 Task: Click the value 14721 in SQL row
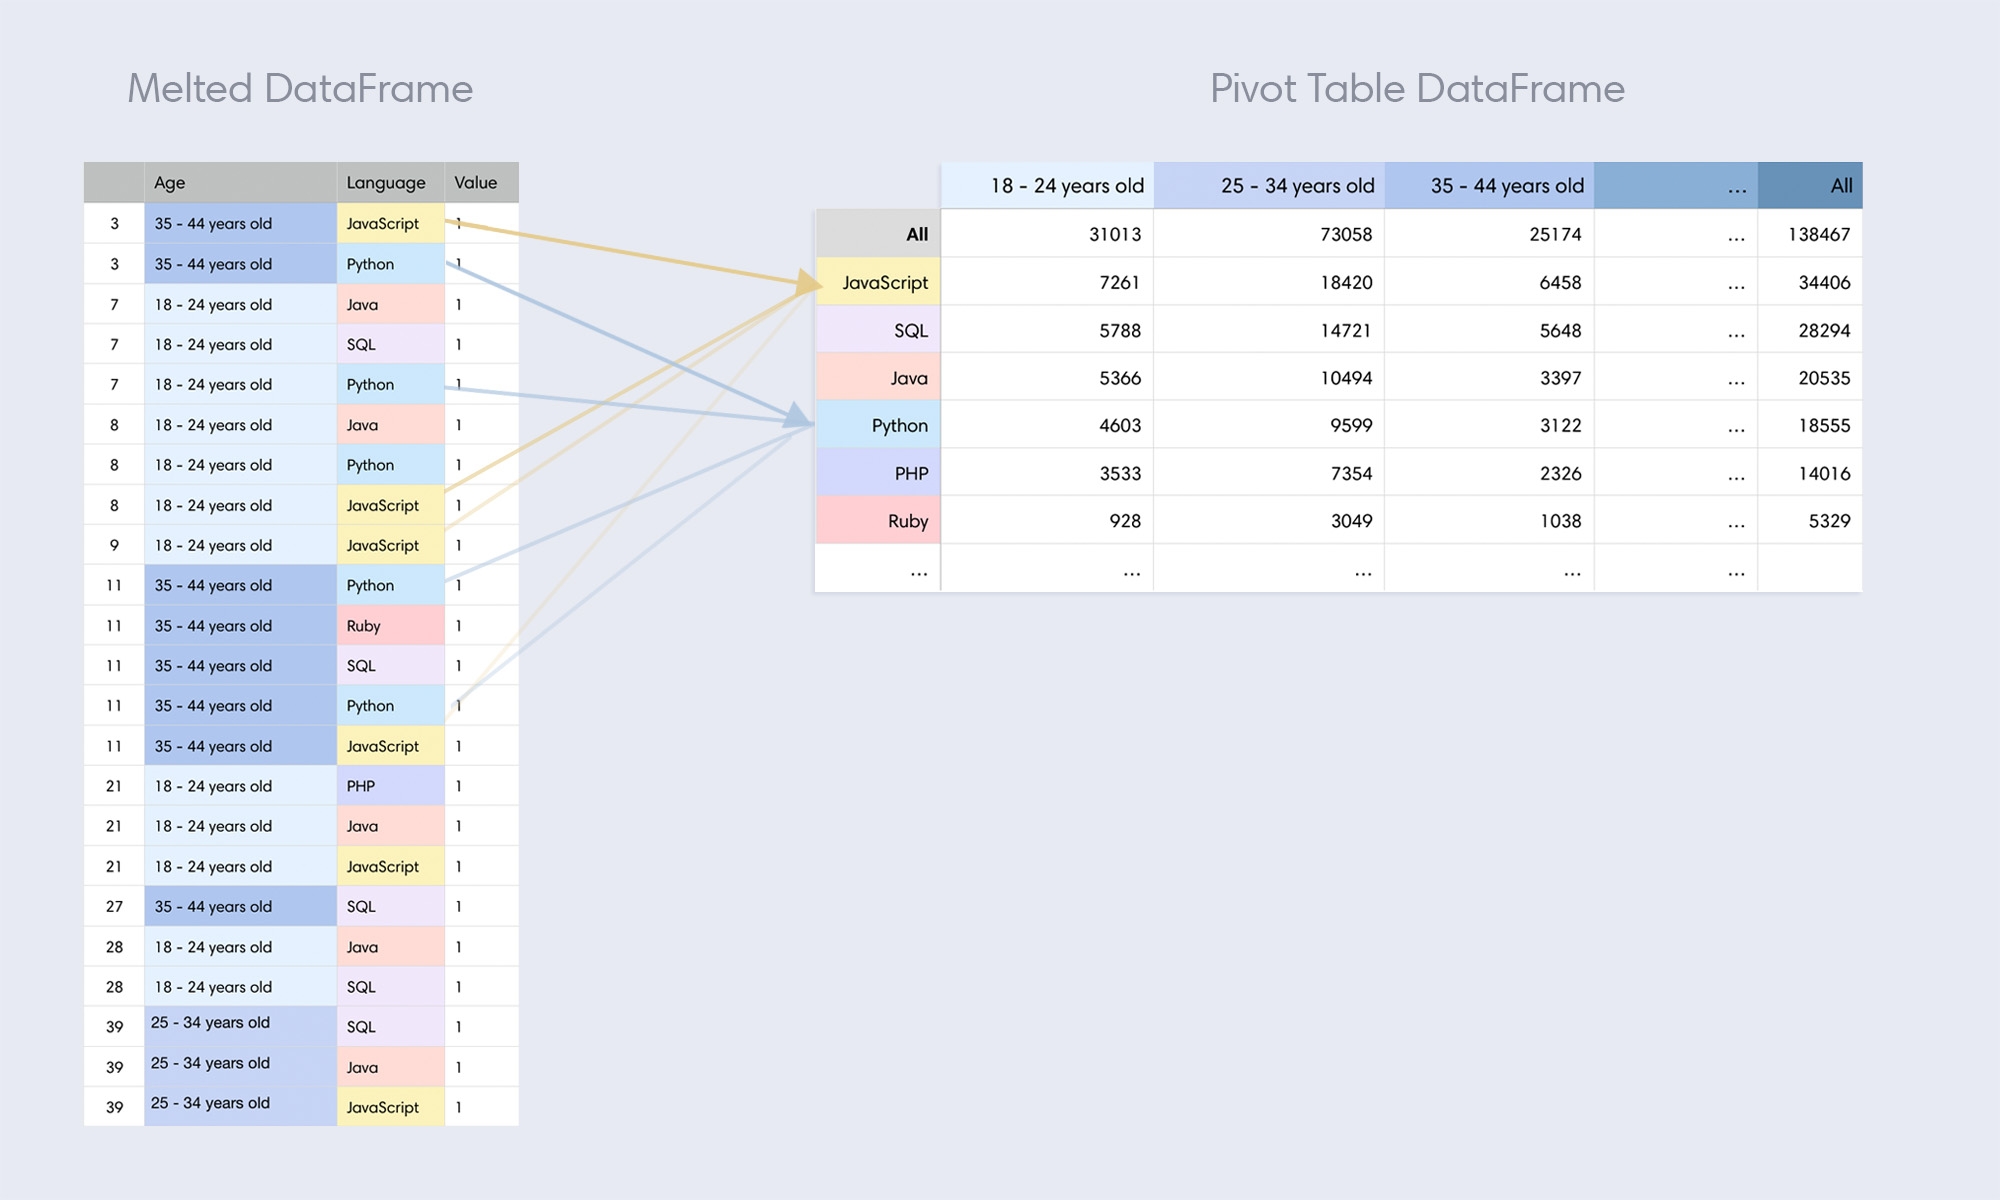pos(1346,330)
